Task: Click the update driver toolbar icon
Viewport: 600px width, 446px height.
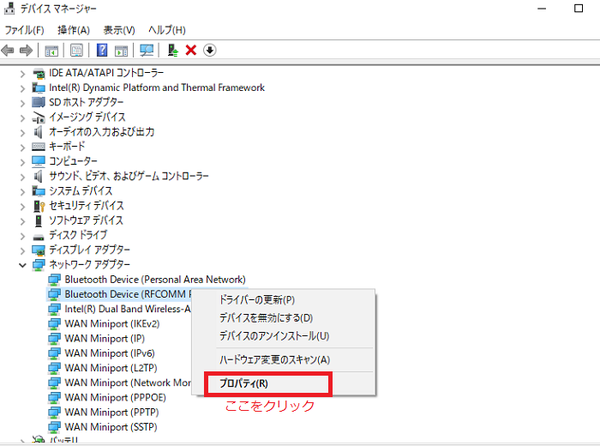Action: [x=173, y=50]
